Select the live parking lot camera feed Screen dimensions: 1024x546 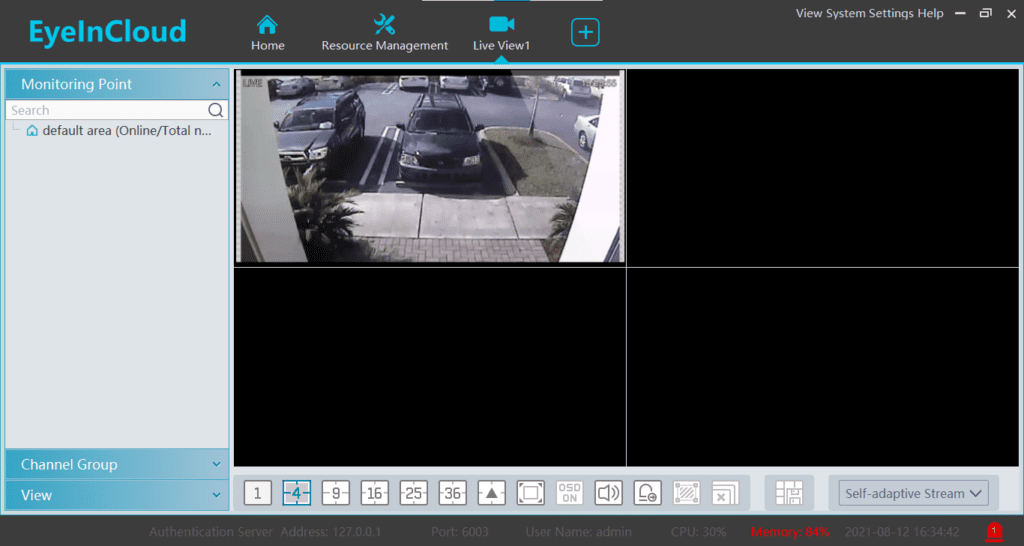pyautogui.click(x=429, y=166)
